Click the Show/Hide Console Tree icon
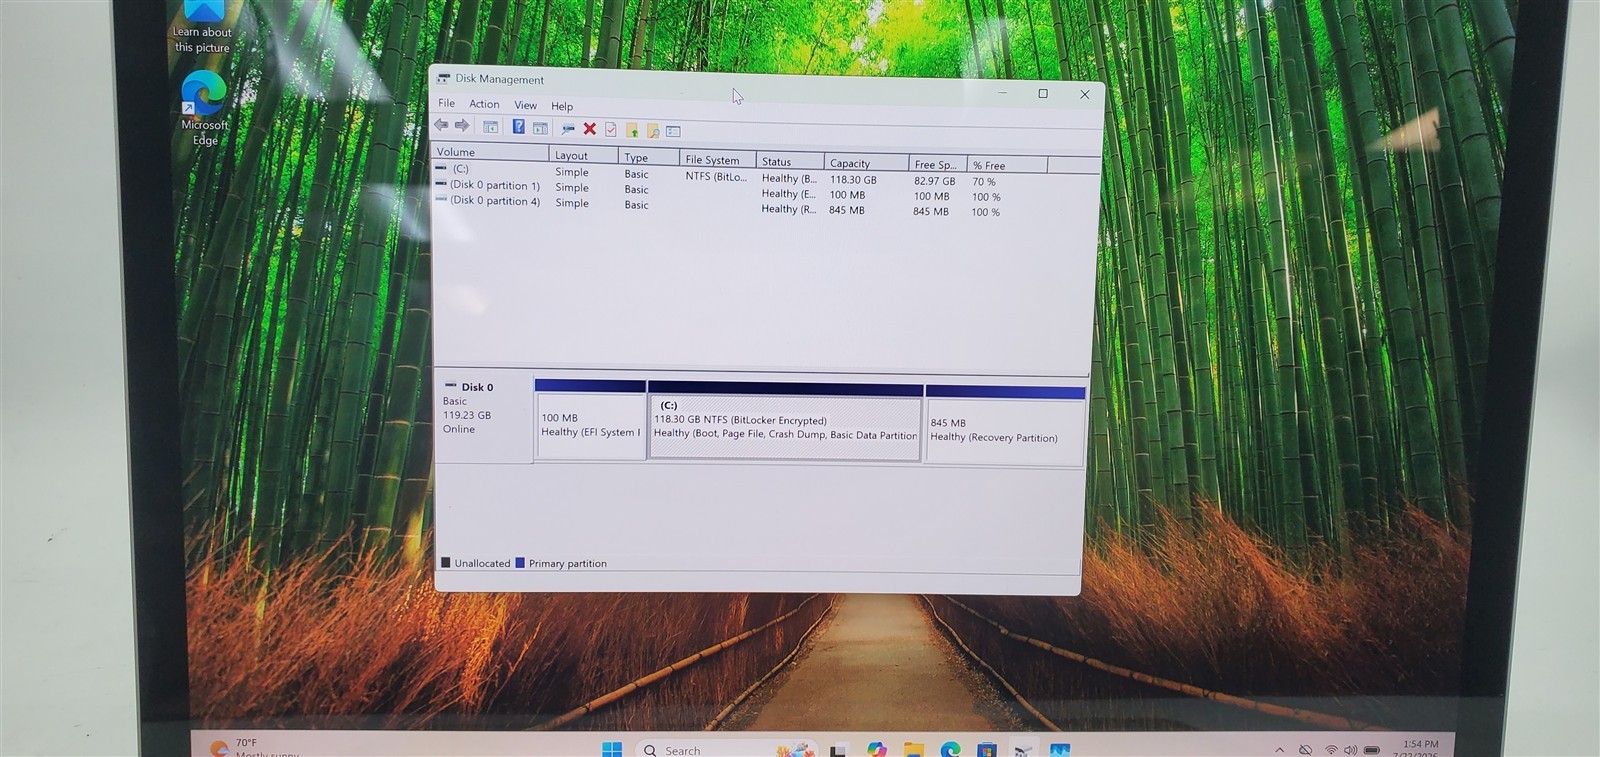1600x757 pixels. tap(490, 127)
